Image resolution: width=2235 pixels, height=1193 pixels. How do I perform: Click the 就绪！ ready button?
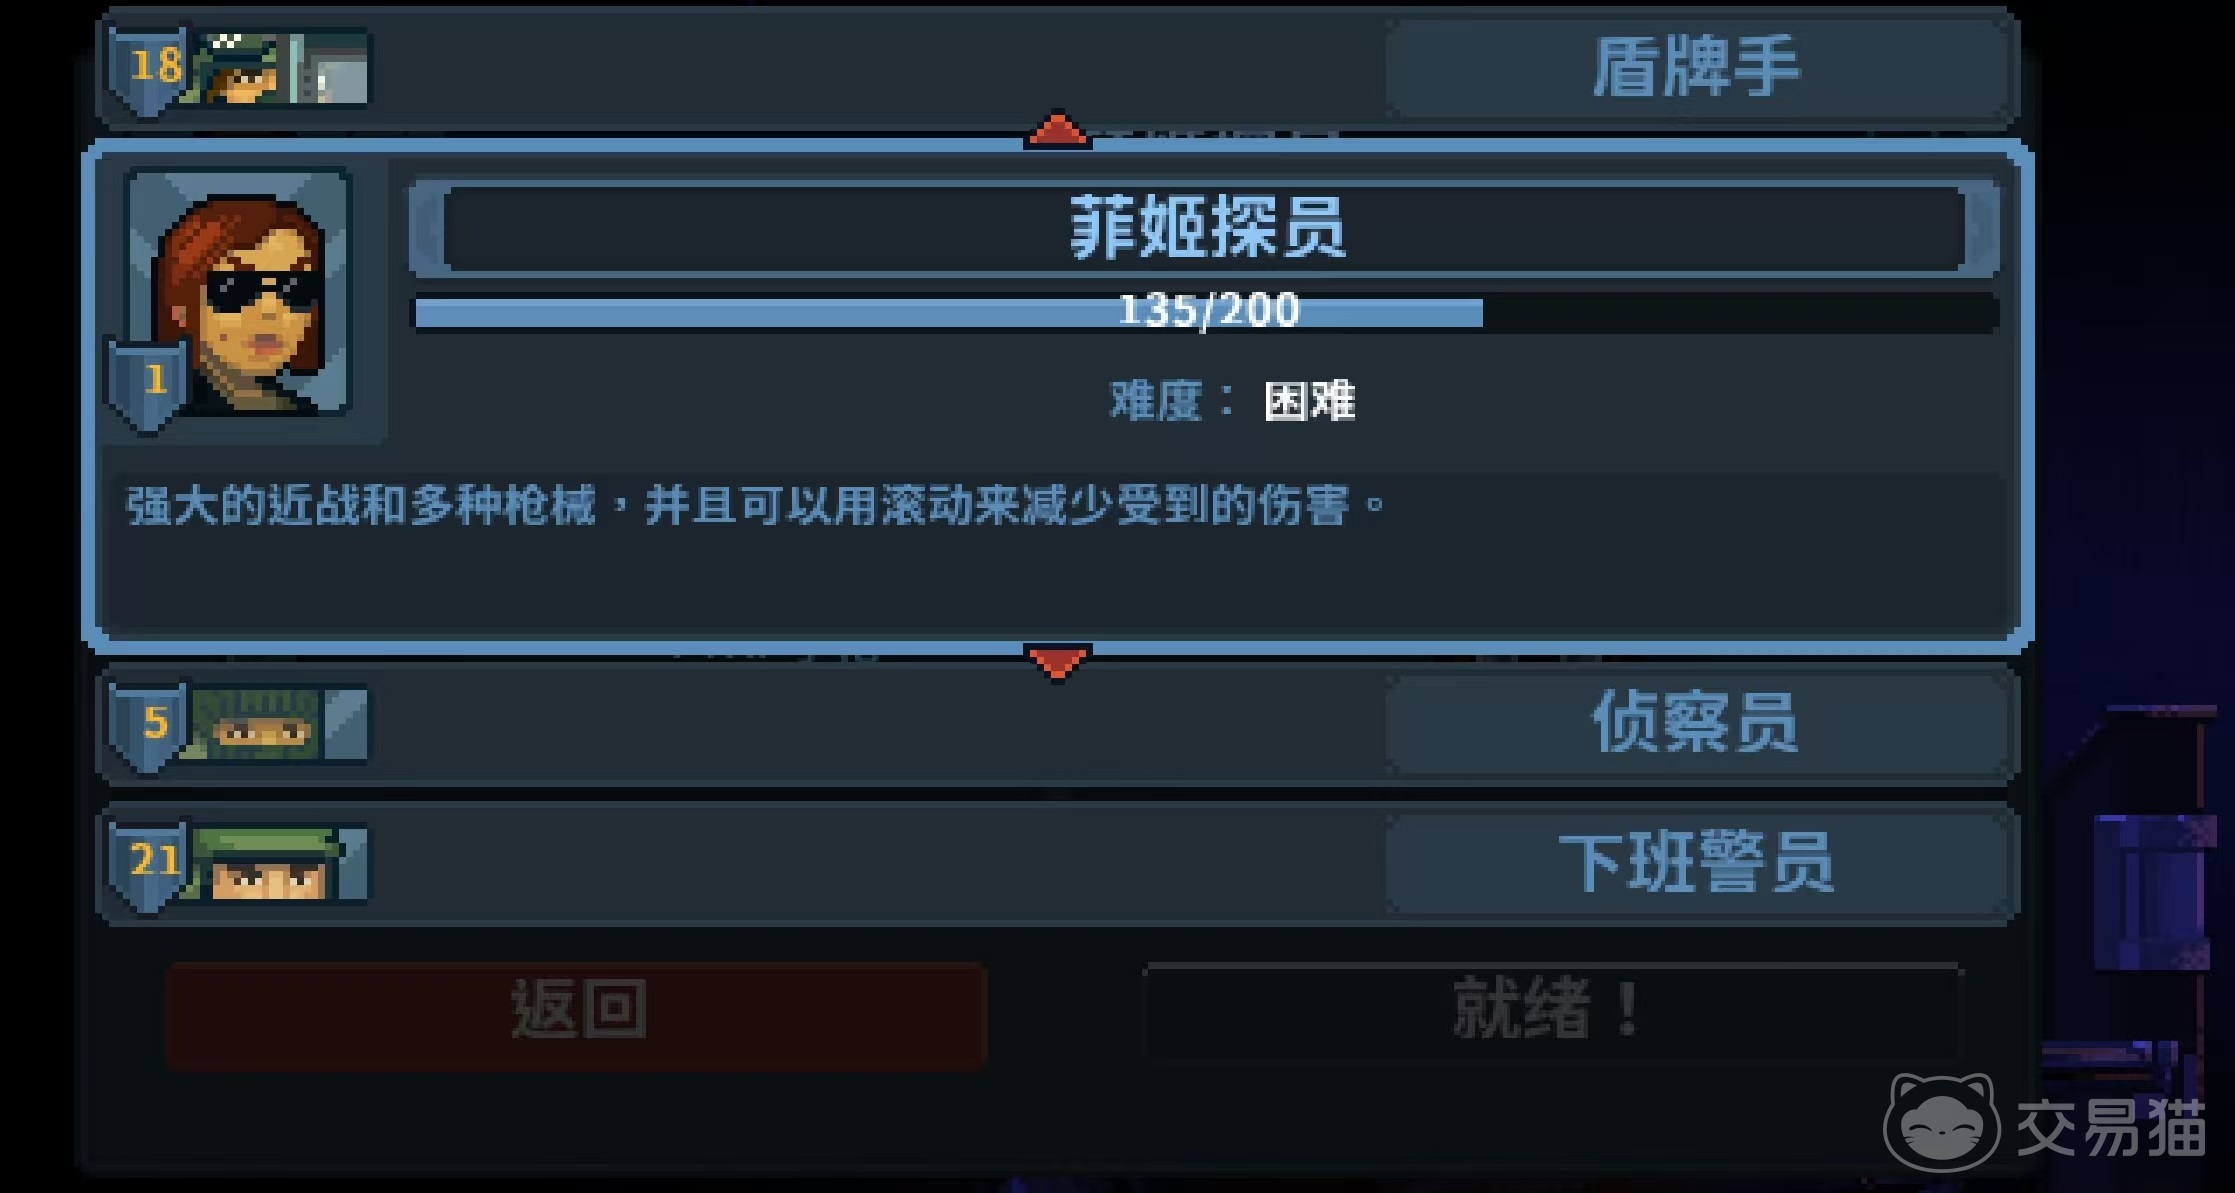pos(1553,1011)
